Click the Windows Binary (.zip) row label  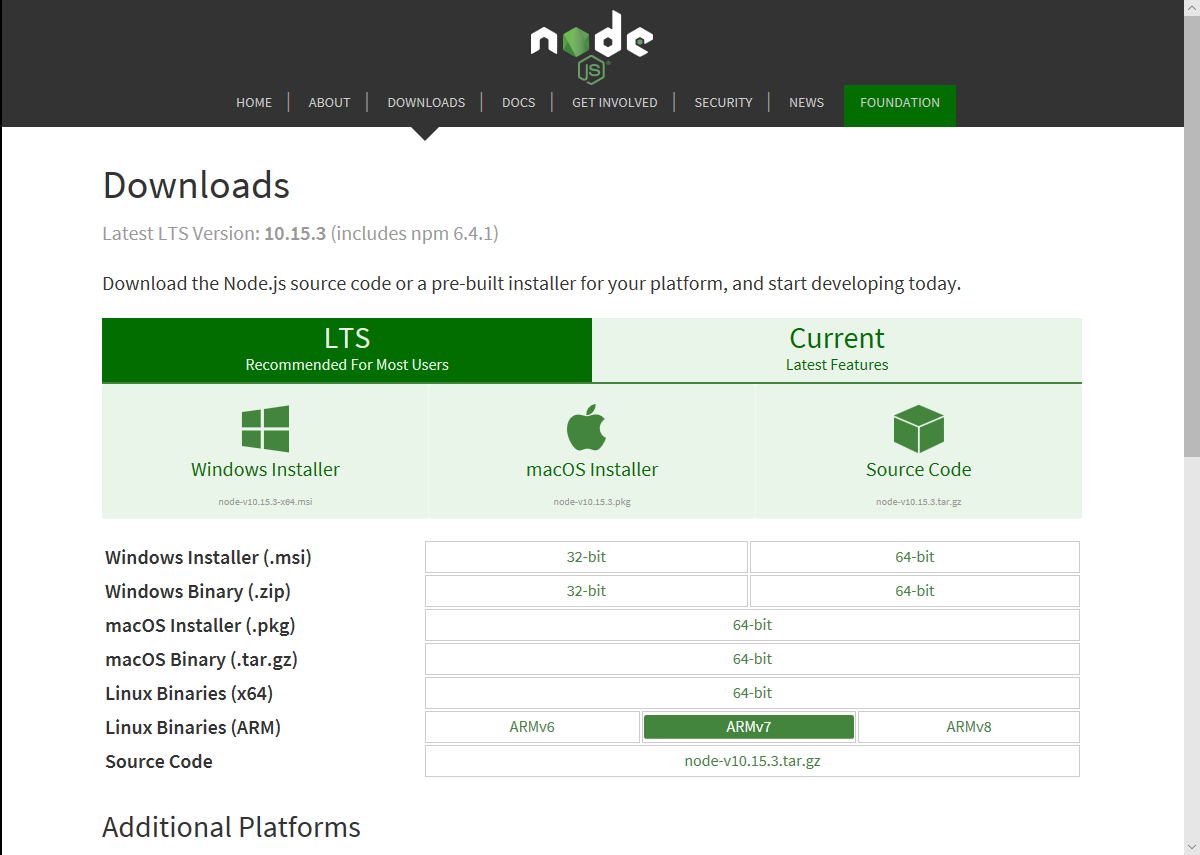(x=198, y=592)
